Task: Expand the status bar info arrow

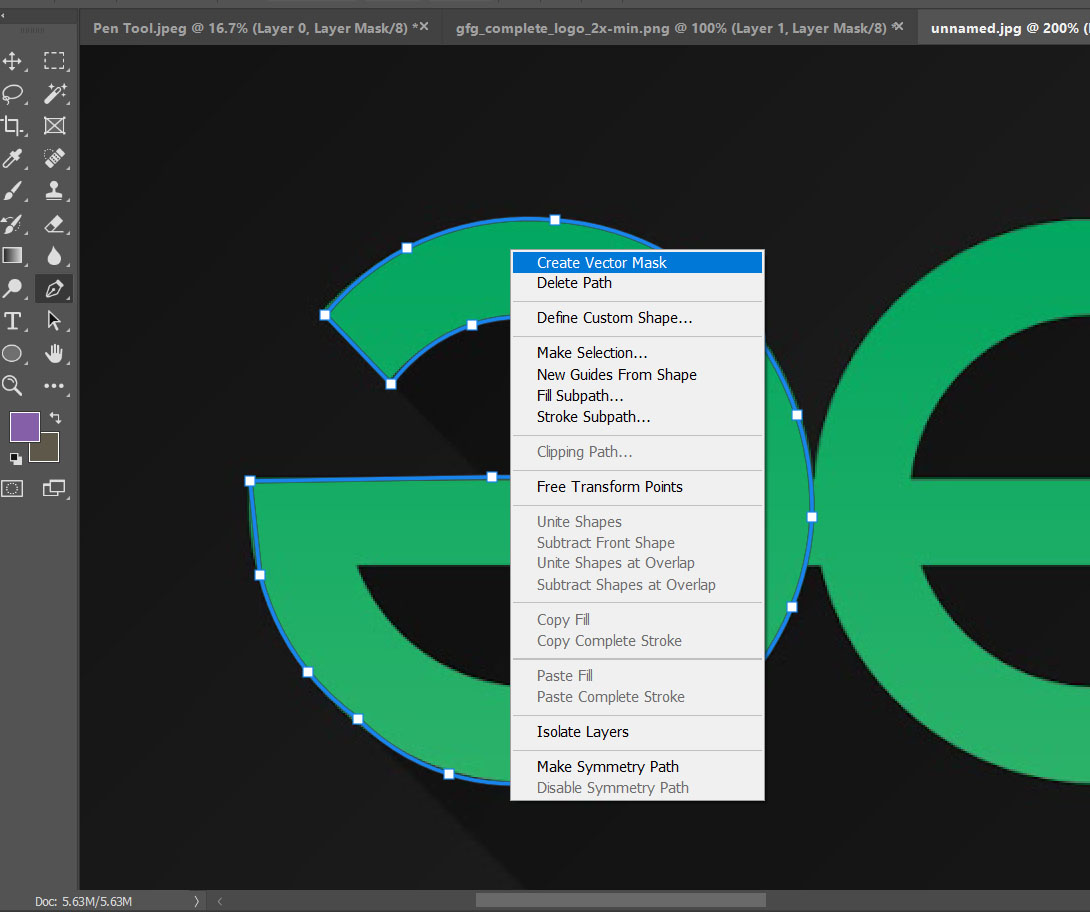Action: pos(196,901)
